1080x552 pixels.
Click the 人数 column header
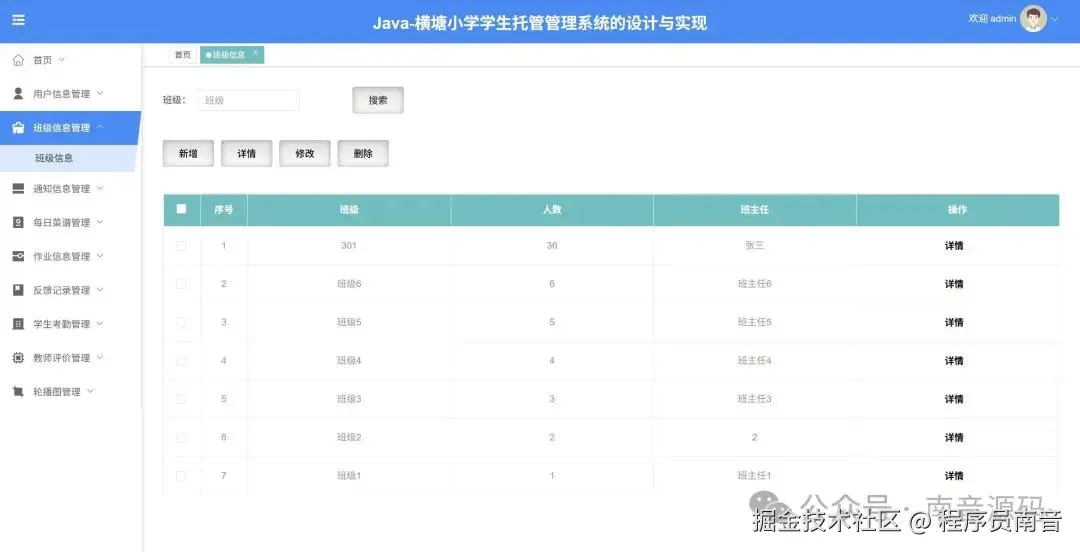pos(552,209)
